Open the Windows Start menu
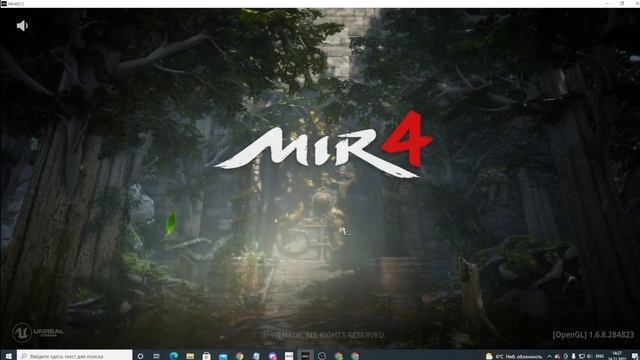Screen dimensions: 640x360 pyautogui.click(x=8, y=356)
